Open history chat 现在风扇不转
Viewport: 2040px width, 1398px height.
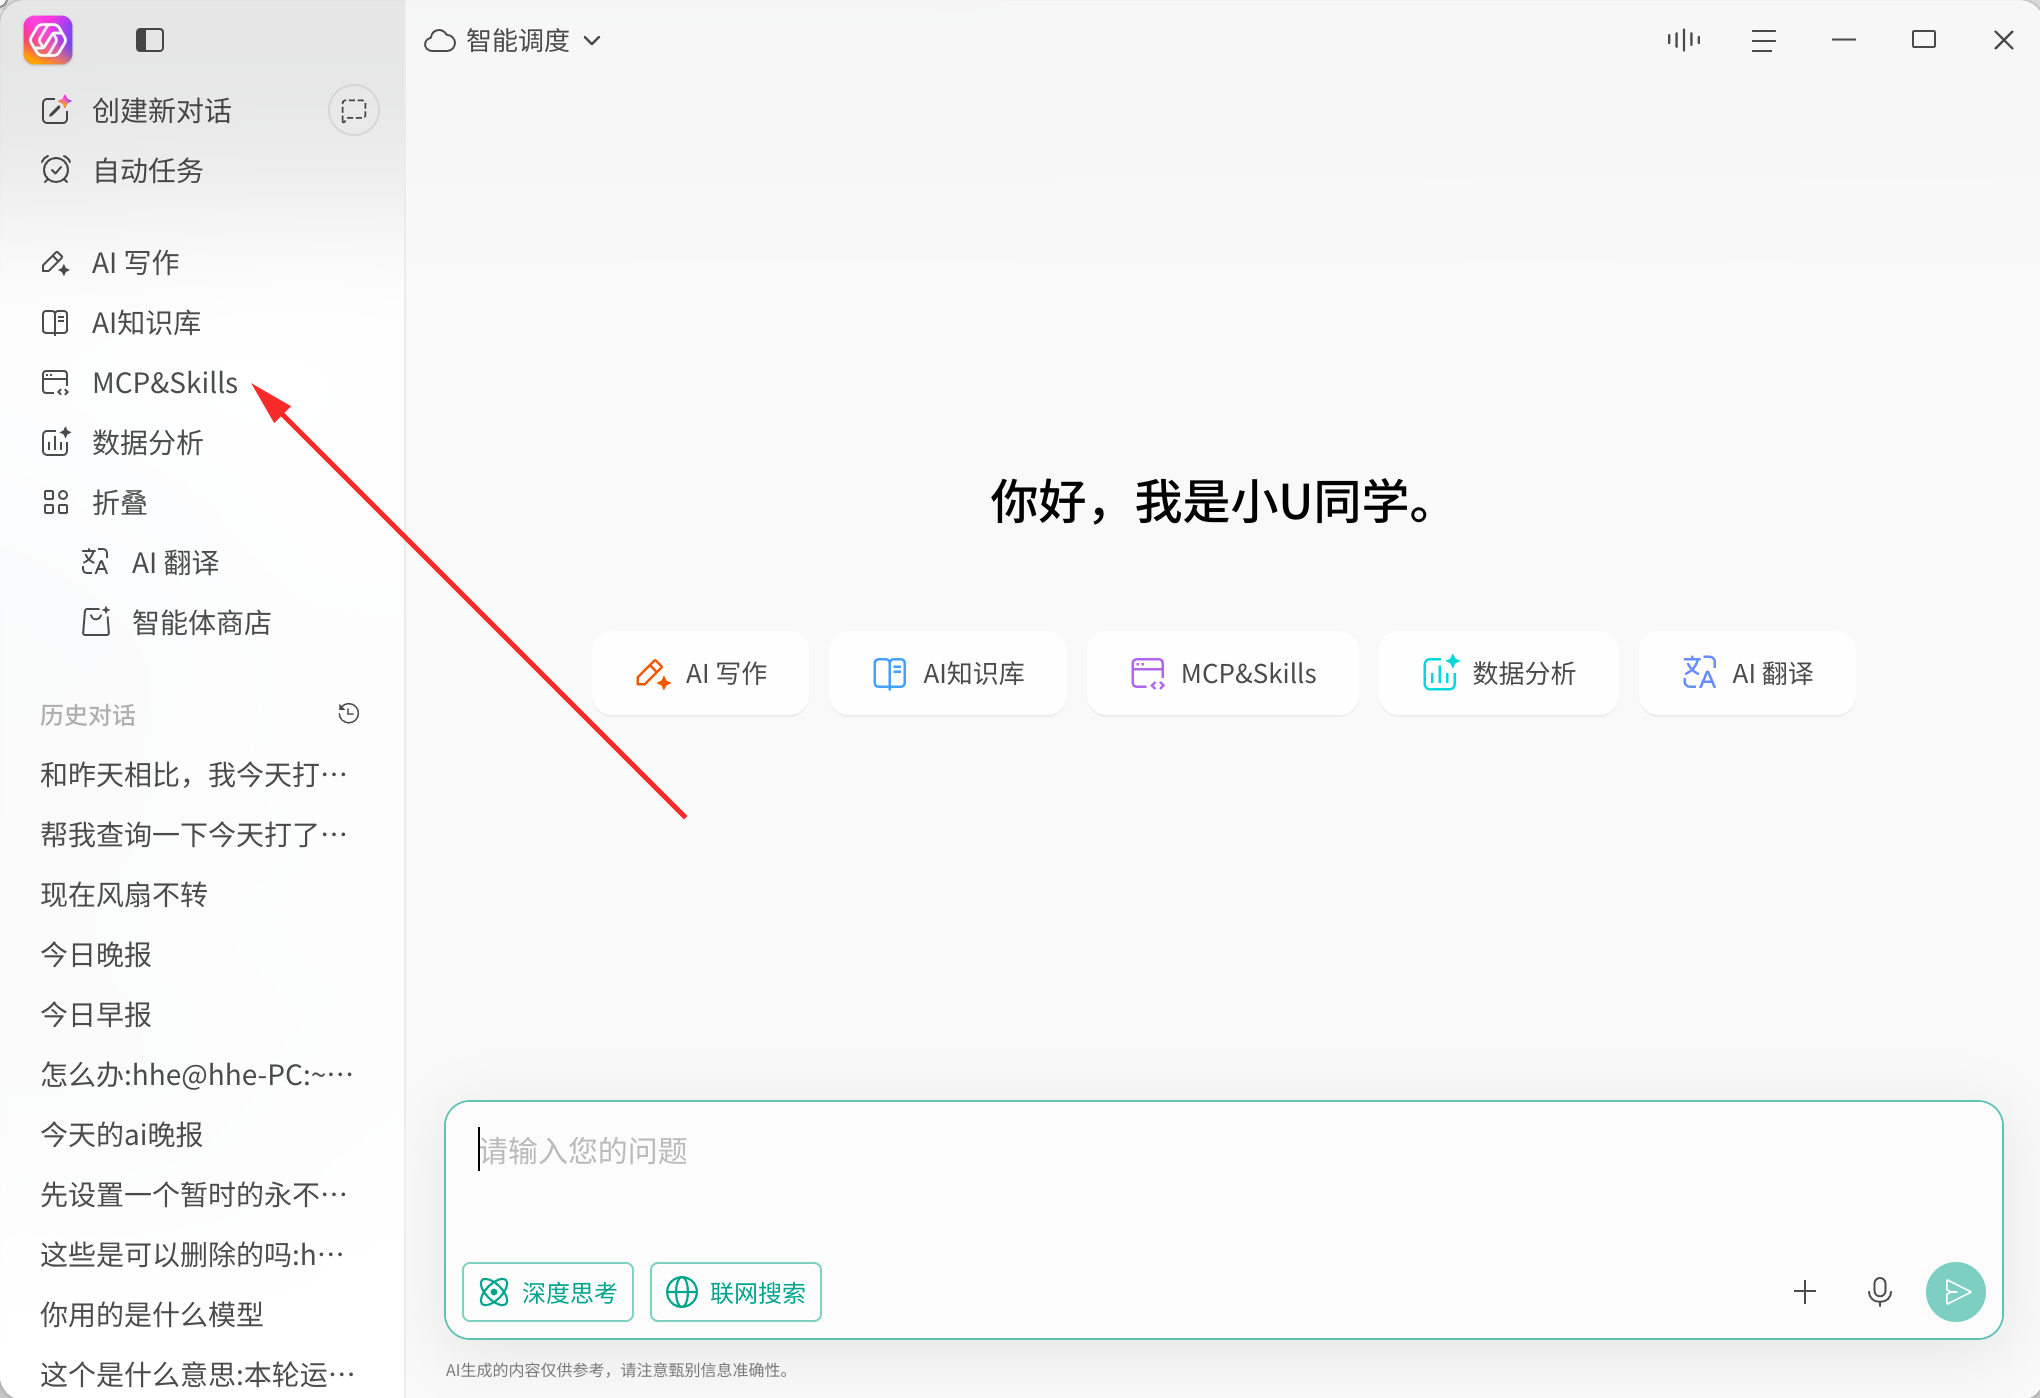tap(124, 895)
